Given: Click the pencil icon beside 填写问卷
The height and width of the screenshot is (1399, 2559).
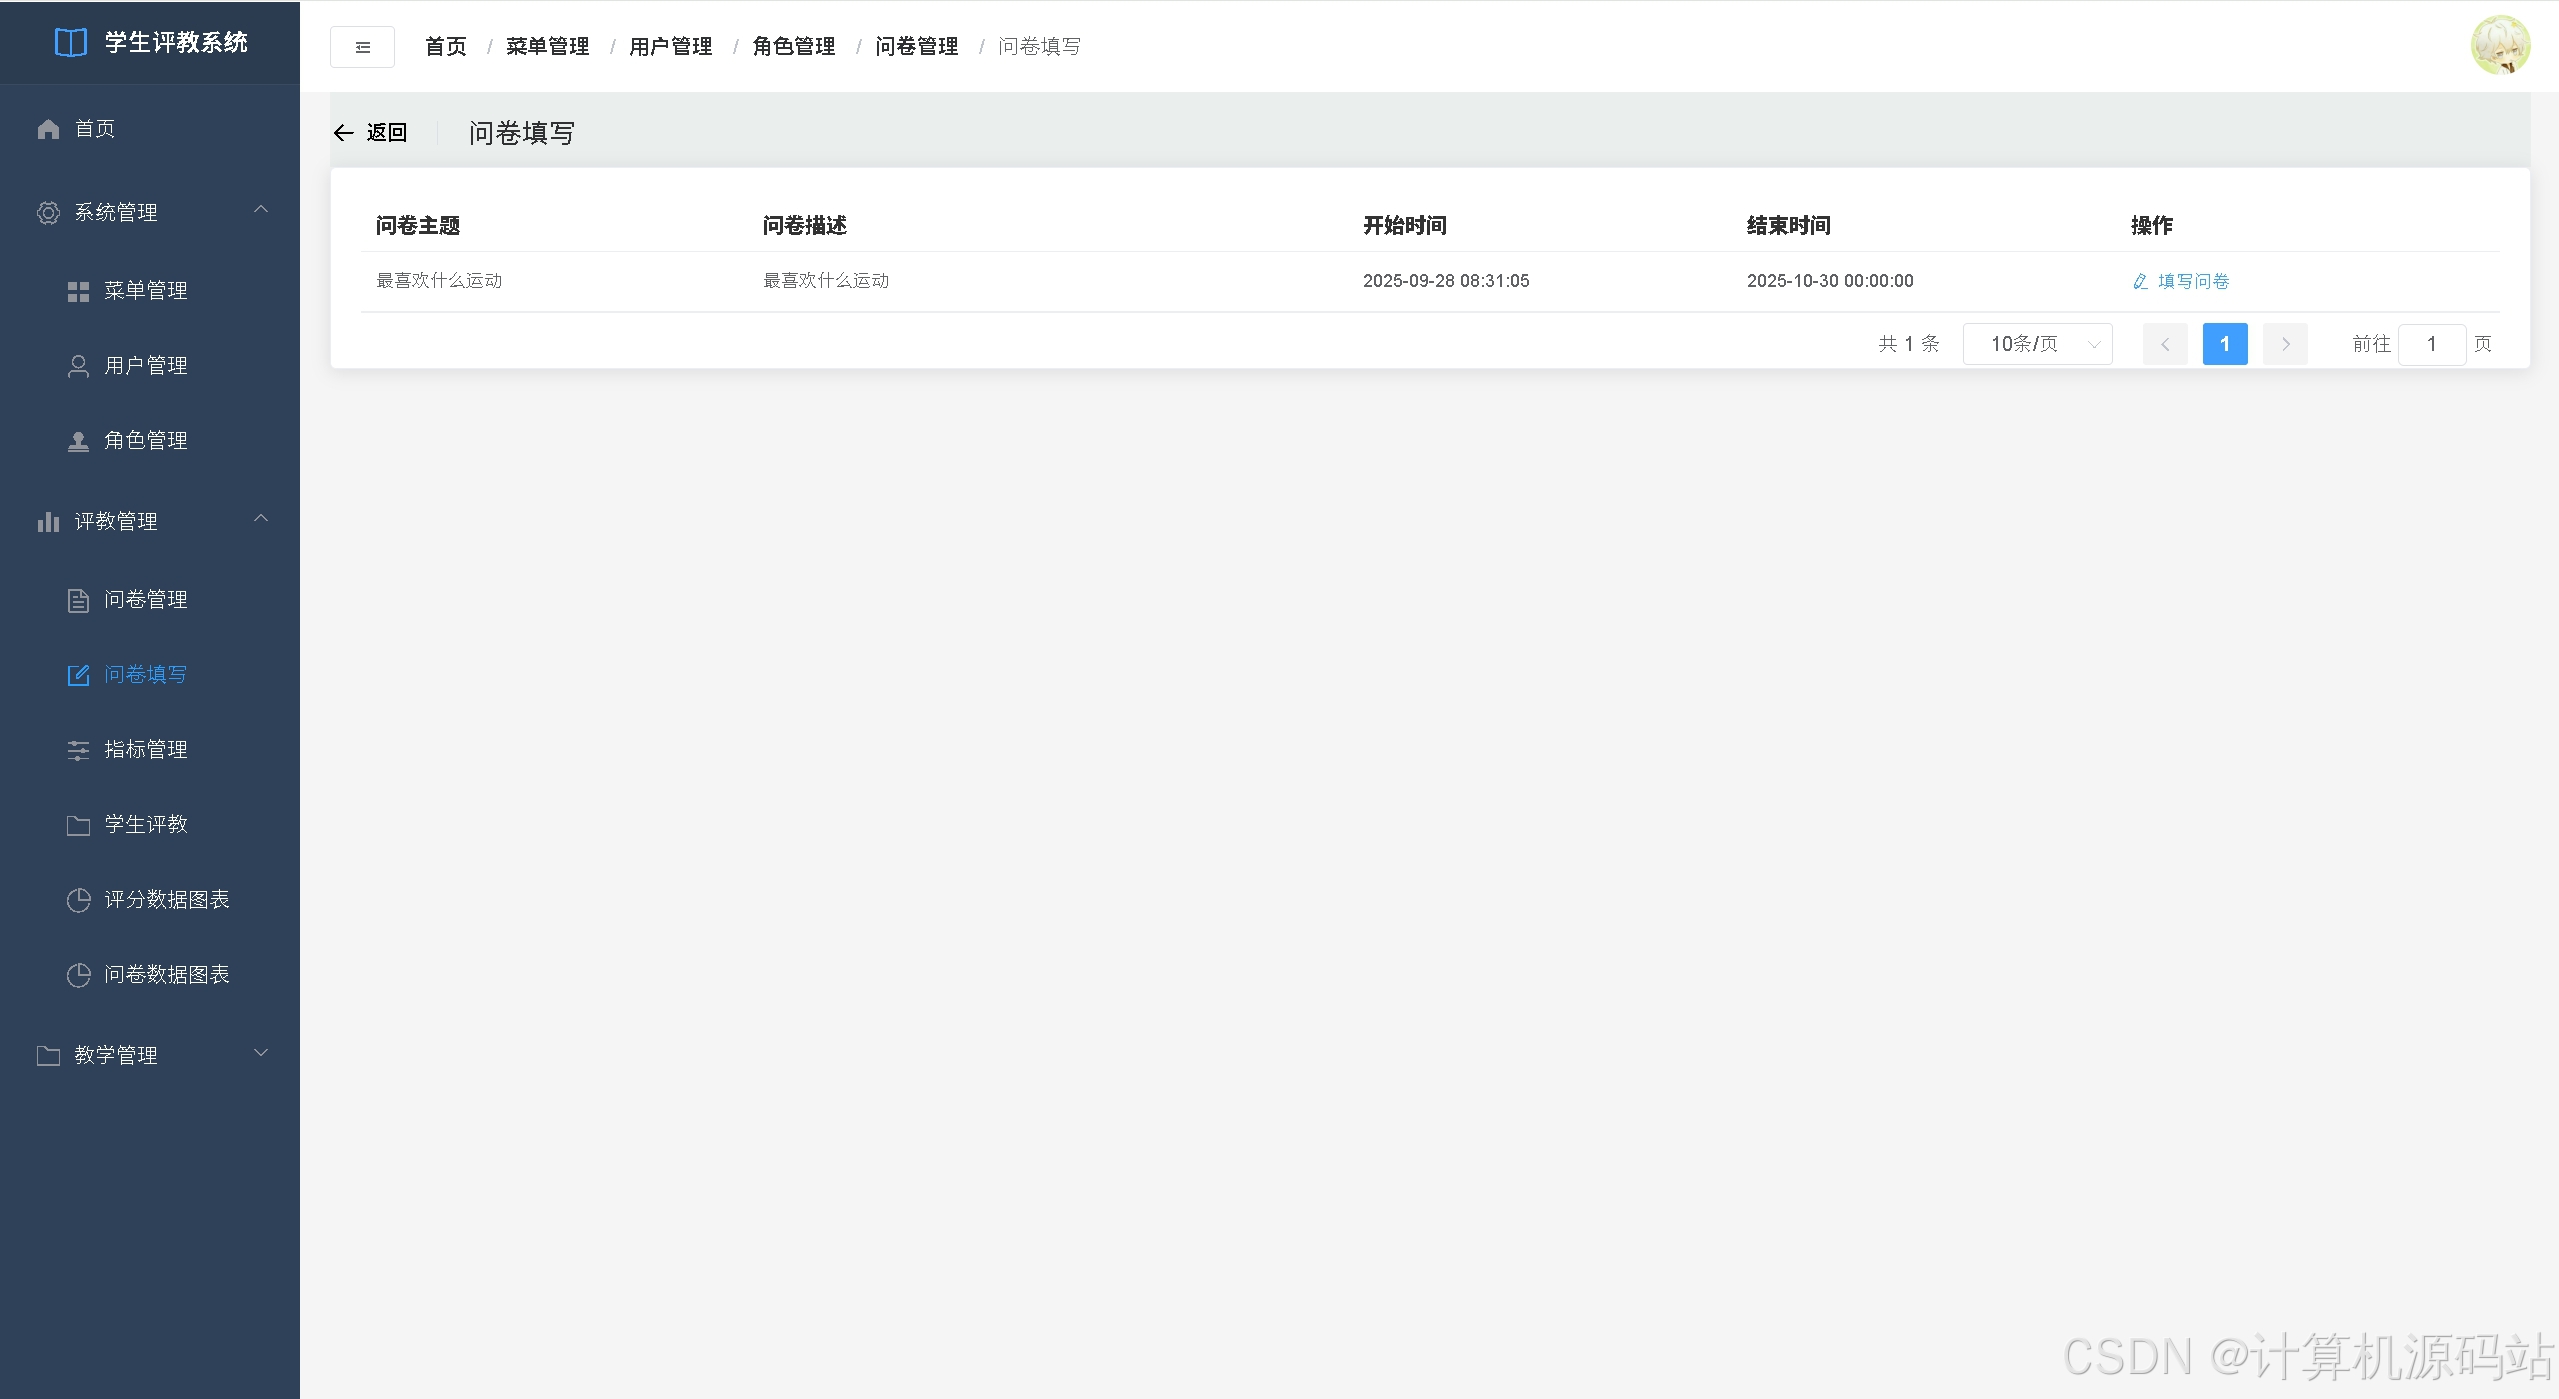Looking at the screenshot, I should [2140, 281].
